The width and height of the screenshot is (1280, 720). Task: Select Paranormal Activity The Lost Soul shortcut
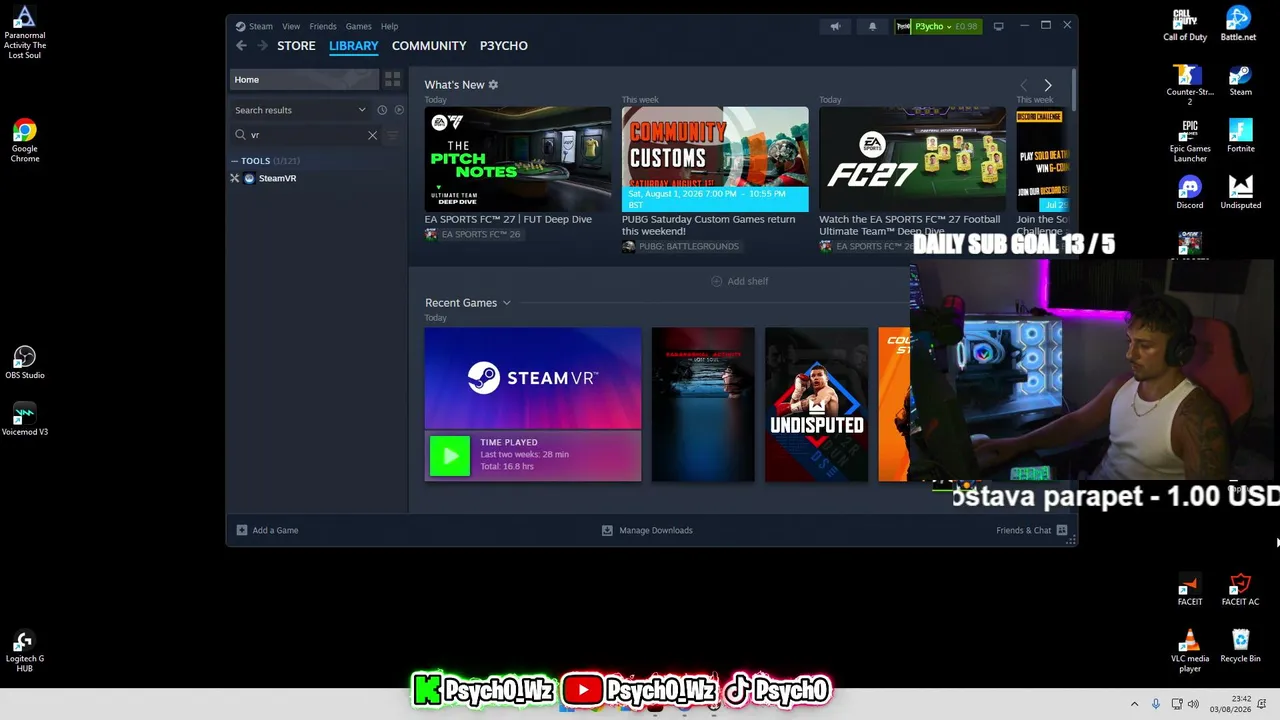click(25, 33)
